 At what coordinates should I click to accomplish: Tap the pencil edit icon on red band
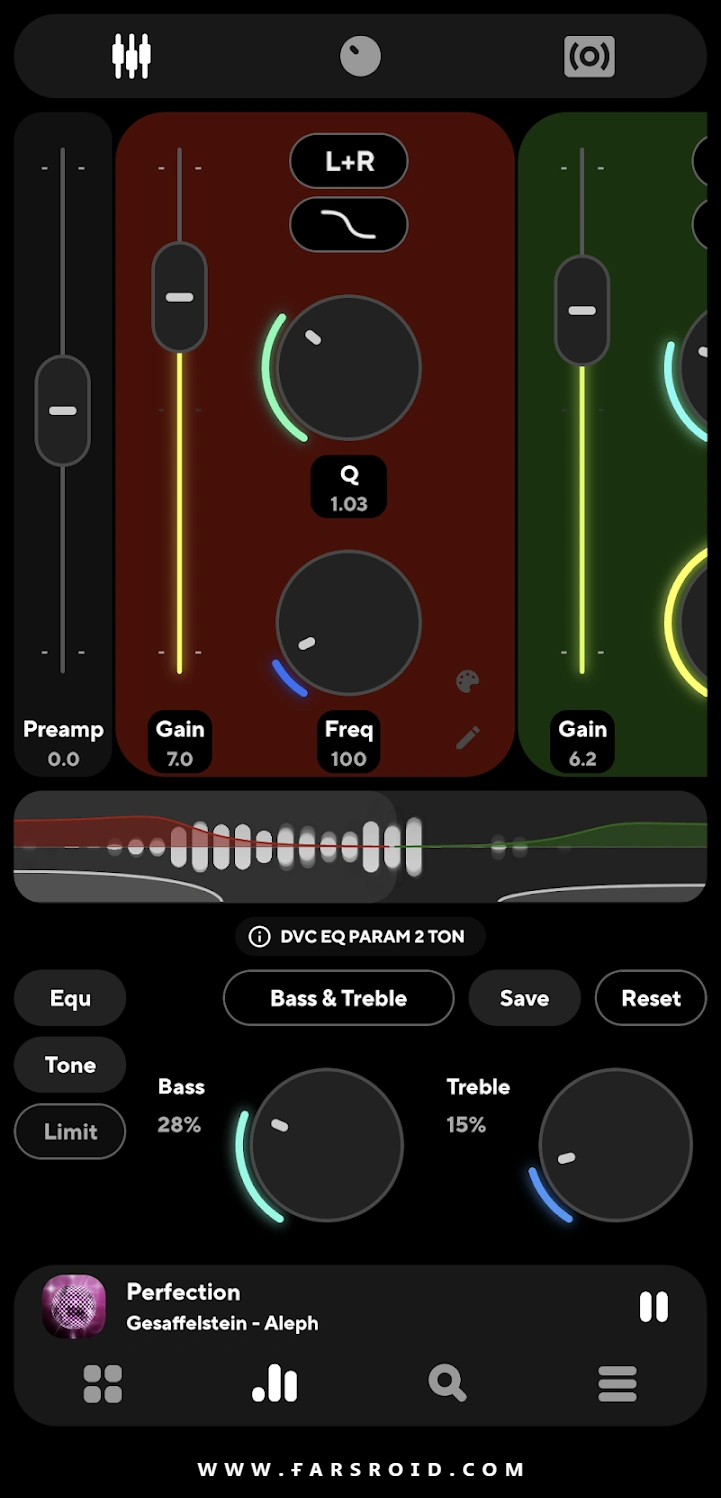pos(467,738)
